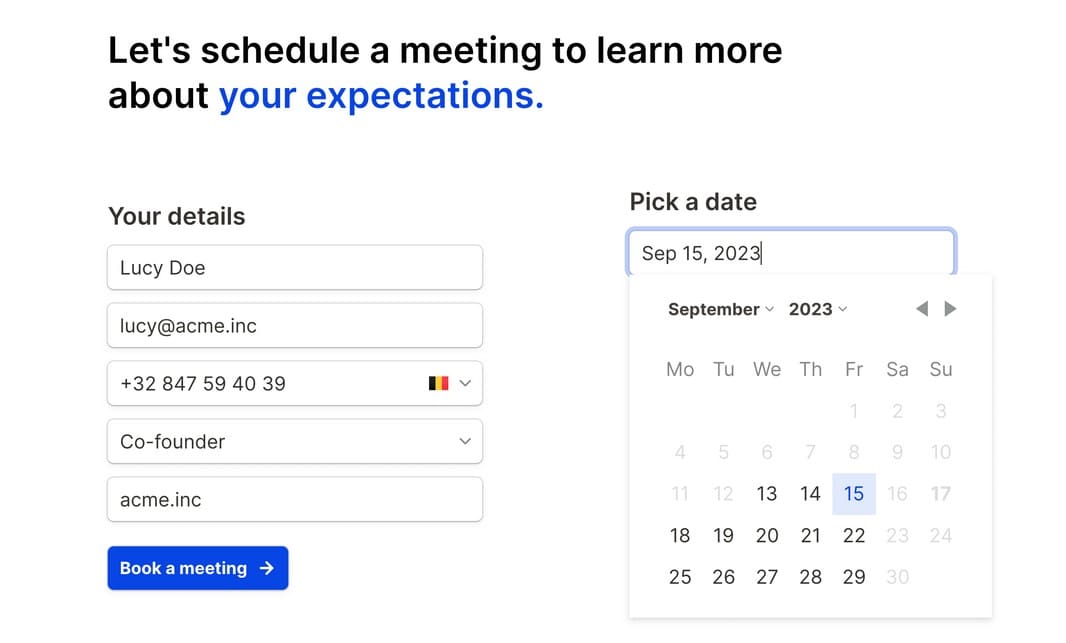
Task: Click the lucy@acme.inc email field
Action: tap(294, 326)
